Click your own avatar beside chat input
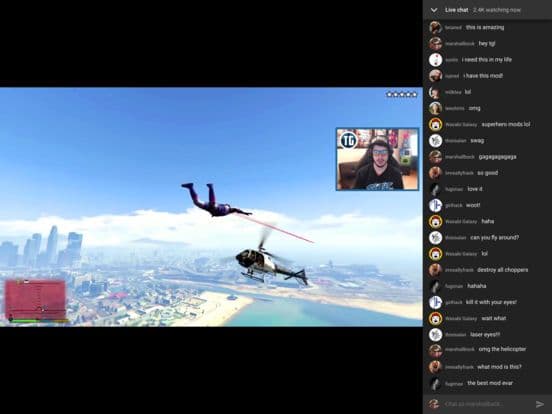The width and height of the screenshot is (552, 414). [434, 404]
